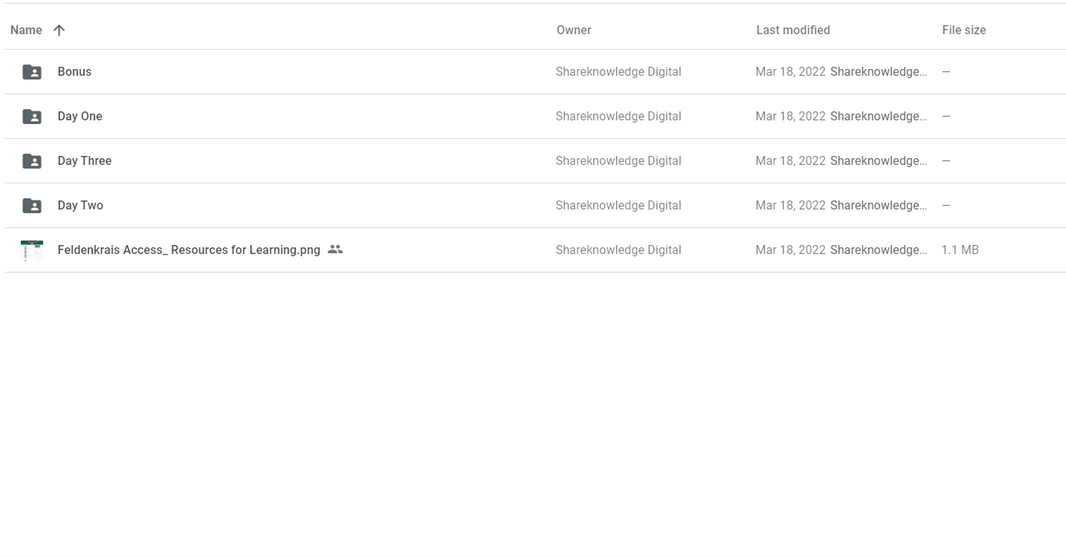Image resolution: width=1066 pixels, height=557 pixels.
Task: Click the File size column header
Action: (963, 30)
